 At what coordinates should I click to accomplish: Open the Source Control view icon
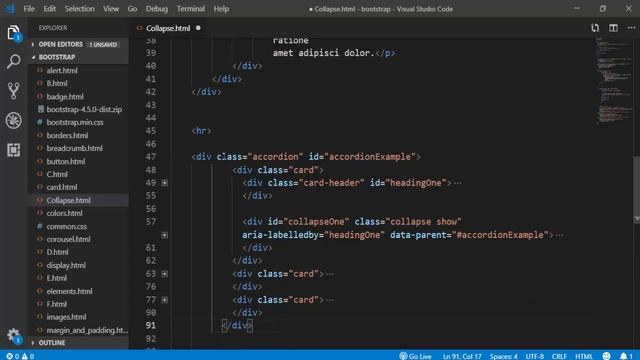[x=13, y=91]
